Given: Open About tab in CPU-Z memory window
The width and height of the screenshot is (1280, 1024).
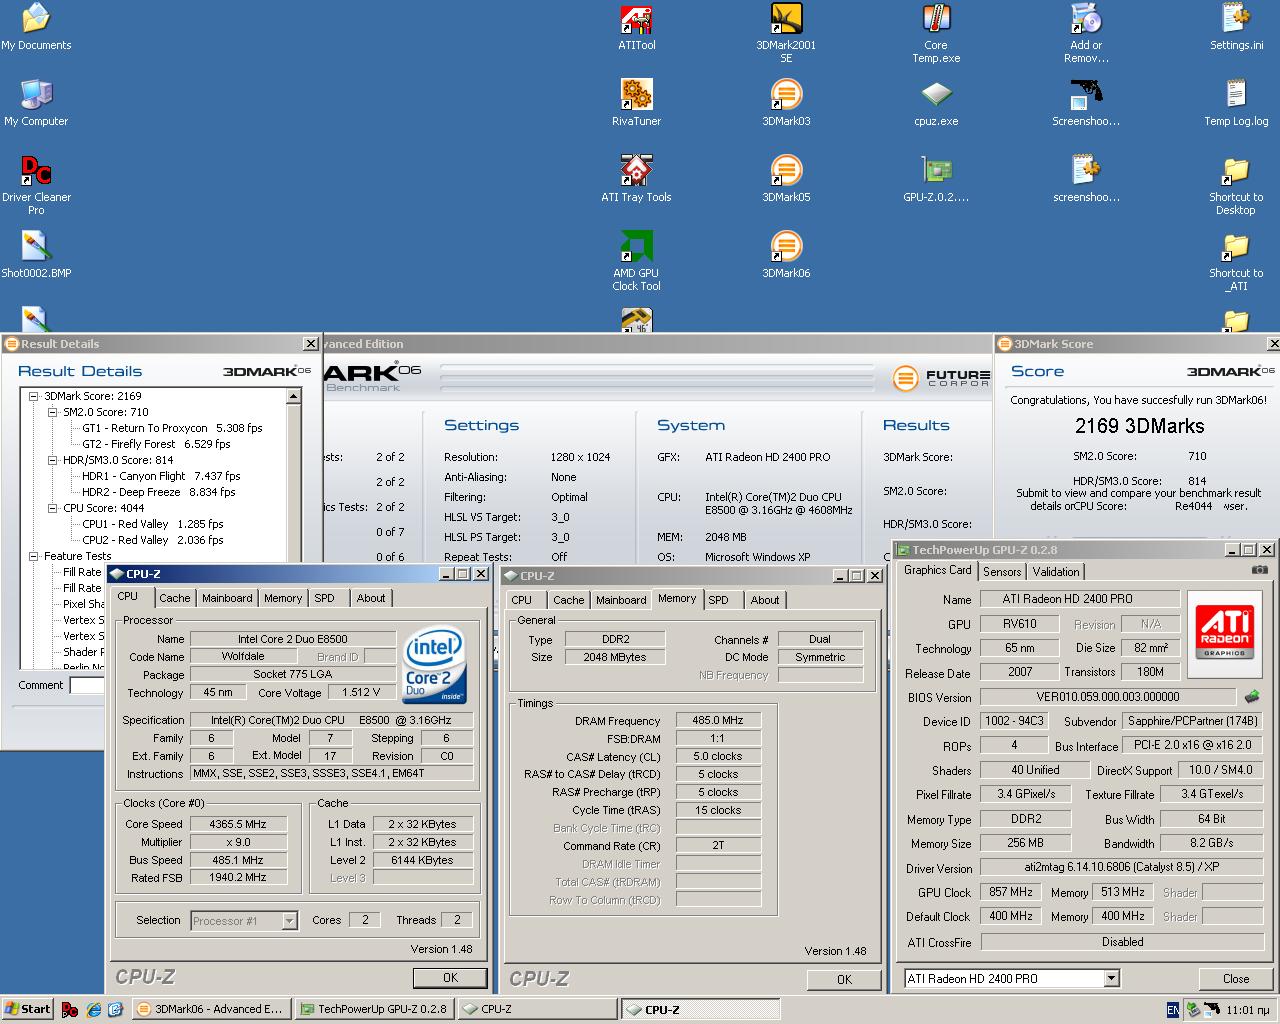Looking at the screenshot, I should pos(765,600).
